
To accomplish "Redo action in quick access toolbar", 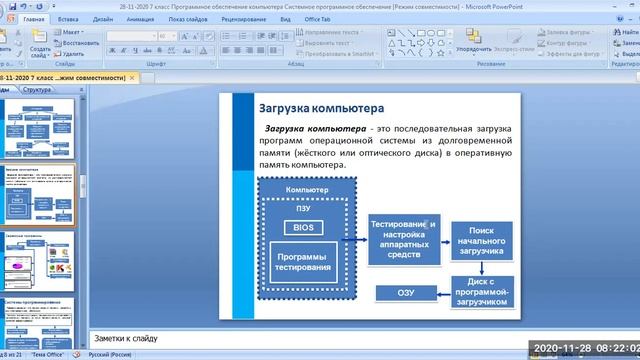I will click(x=39, y=7).
